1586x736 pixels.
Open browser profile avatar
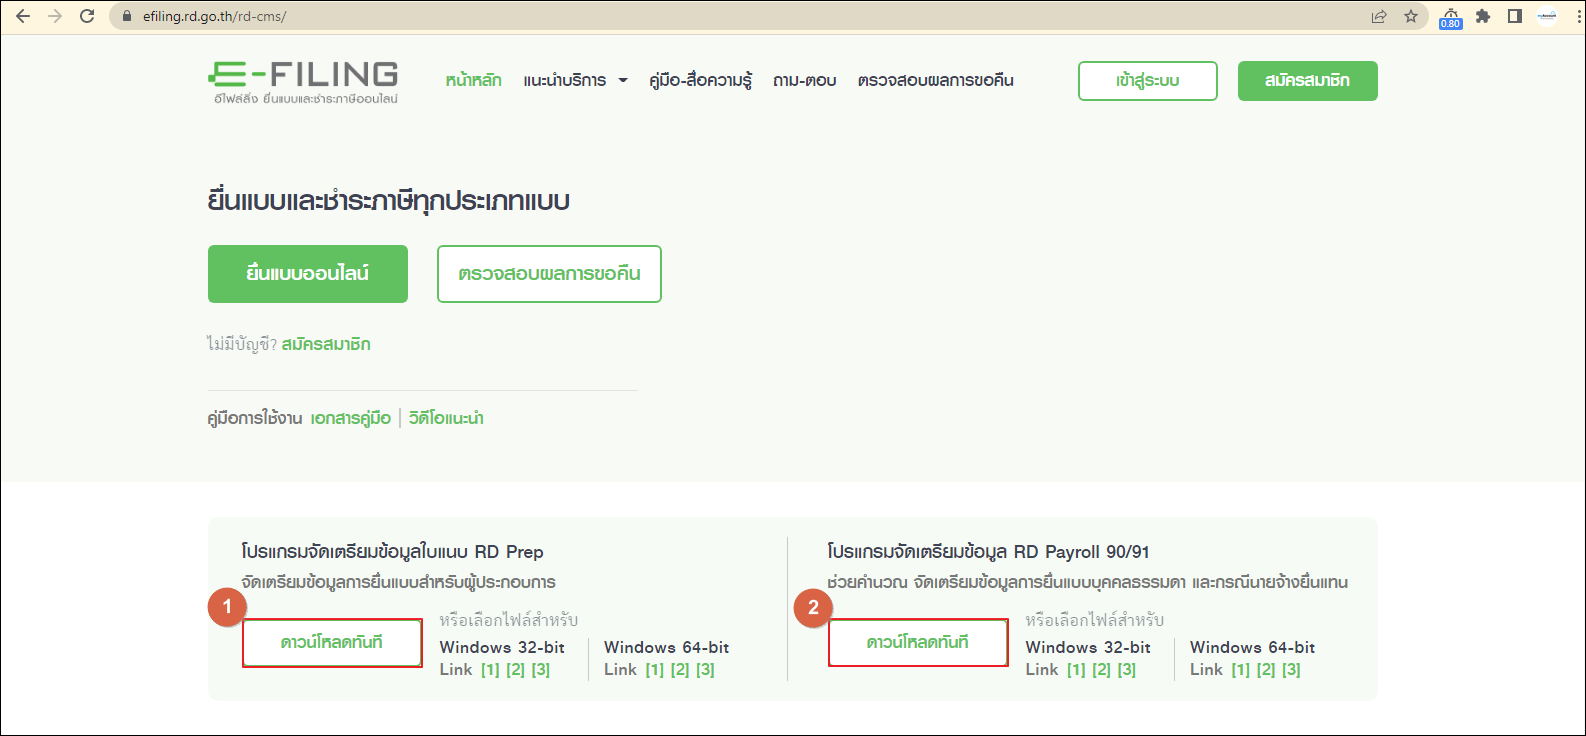point(1547,16)
